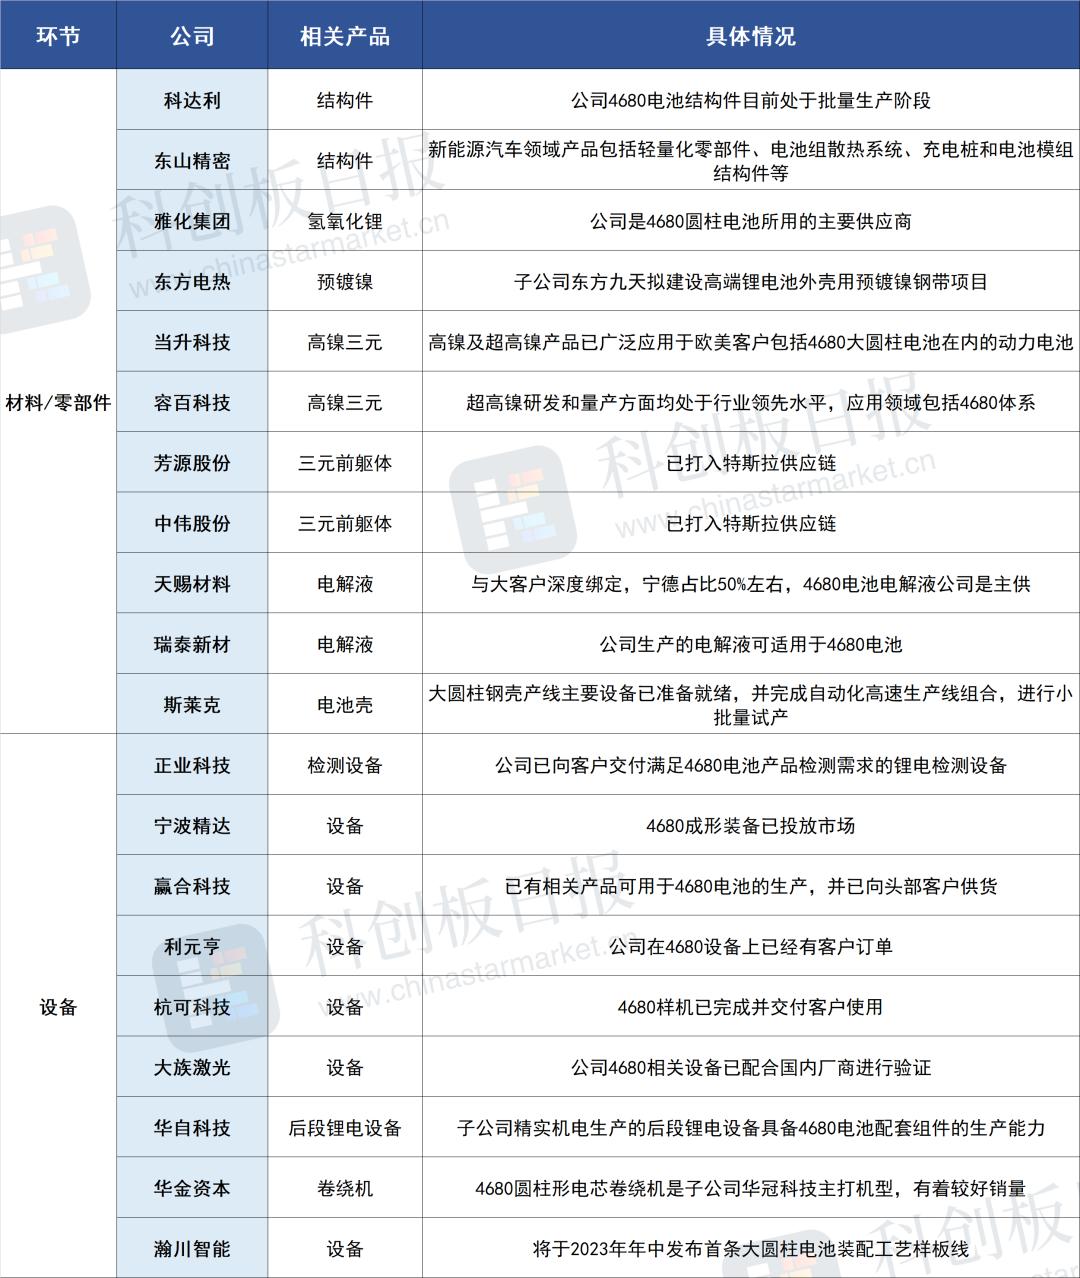The width and height of the screenshot is (1080, 1278).
Task: Click company name 科达利
Action: [192, 100]
